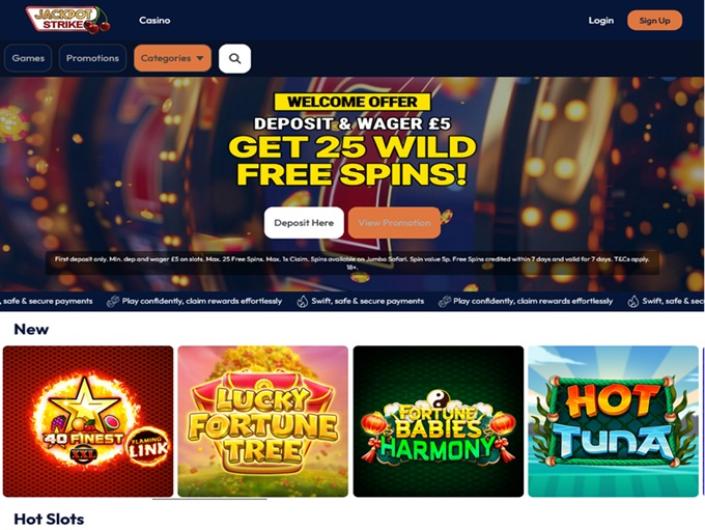Open the Casino menu item
The height and width of the screenshot is (530, 705).
point(155,20)
